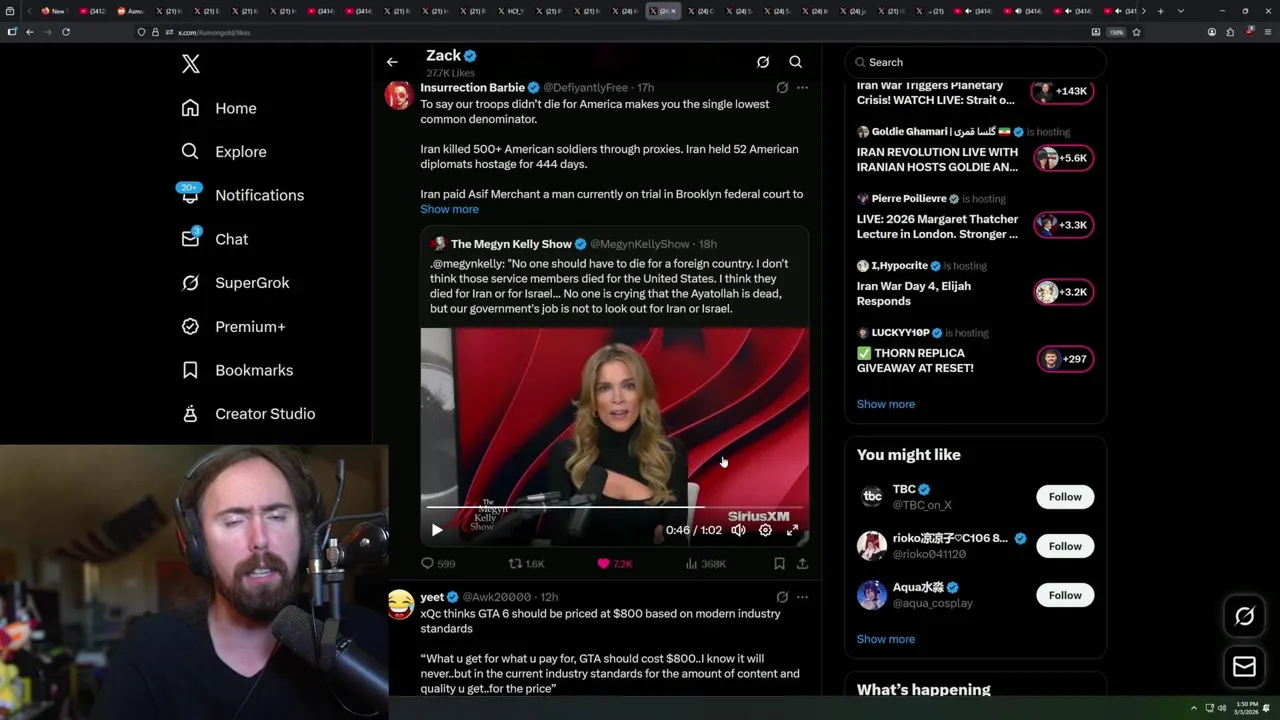Click the taskbar clock showing 1:50 PM
The image size is (1280, 720).
click(1247, 708)
